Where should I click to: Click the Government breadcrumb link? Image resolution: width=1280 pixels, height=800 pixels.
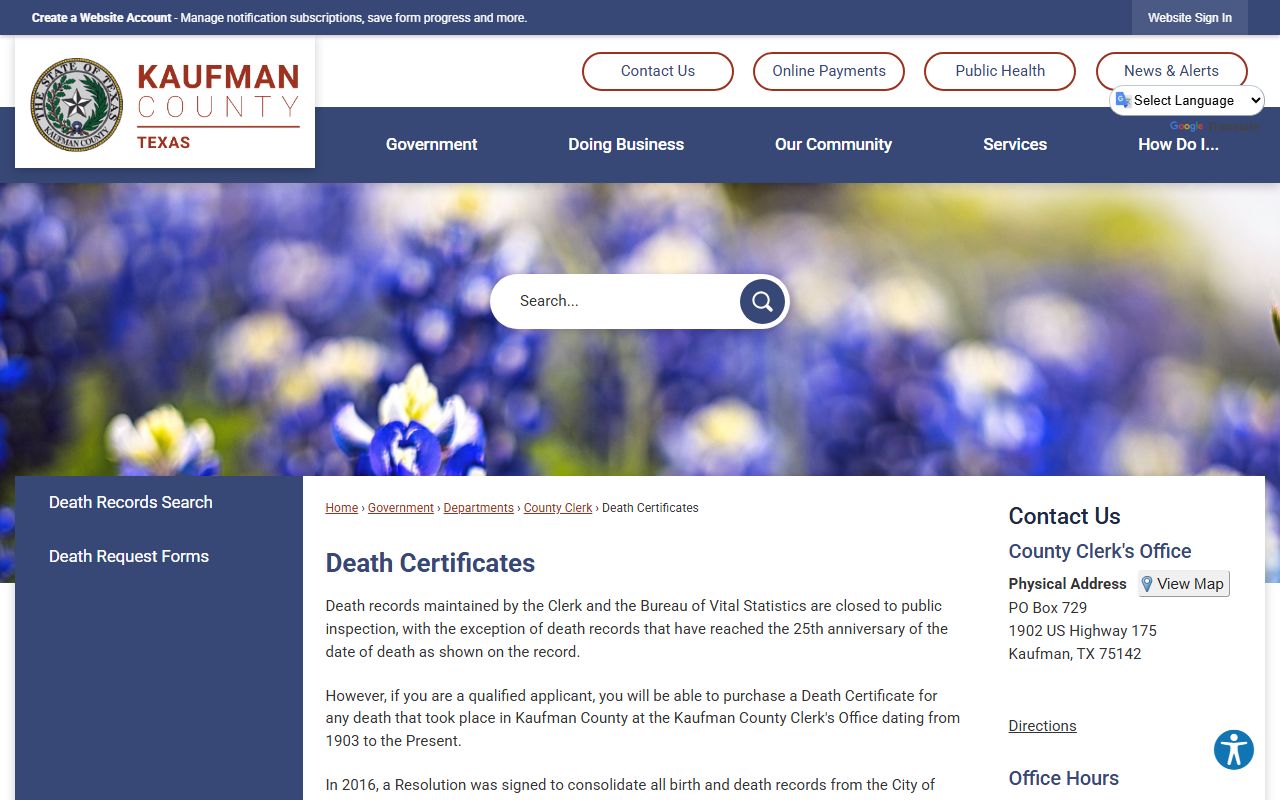401,508
